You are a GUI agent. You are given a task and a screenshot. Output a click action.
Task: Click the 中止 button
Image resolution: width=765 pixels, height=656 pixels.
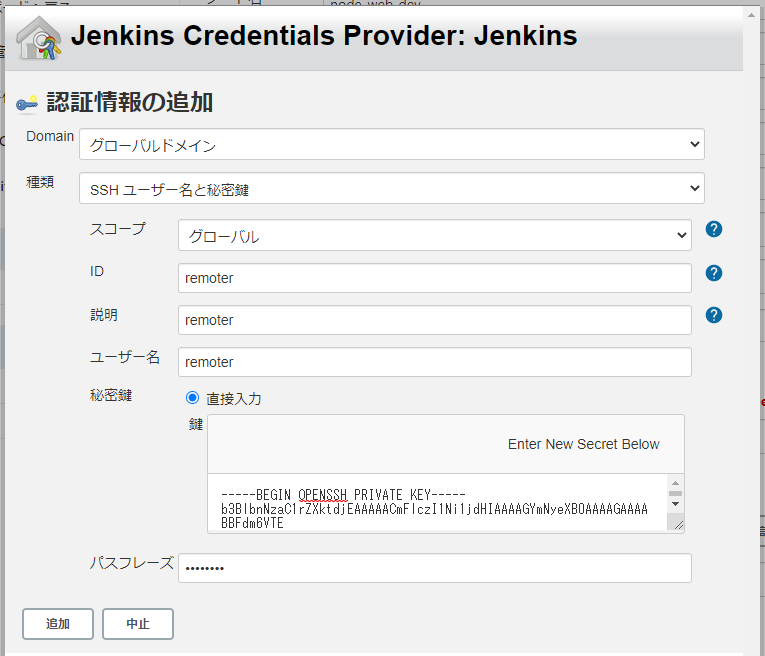tap(138, 623)
